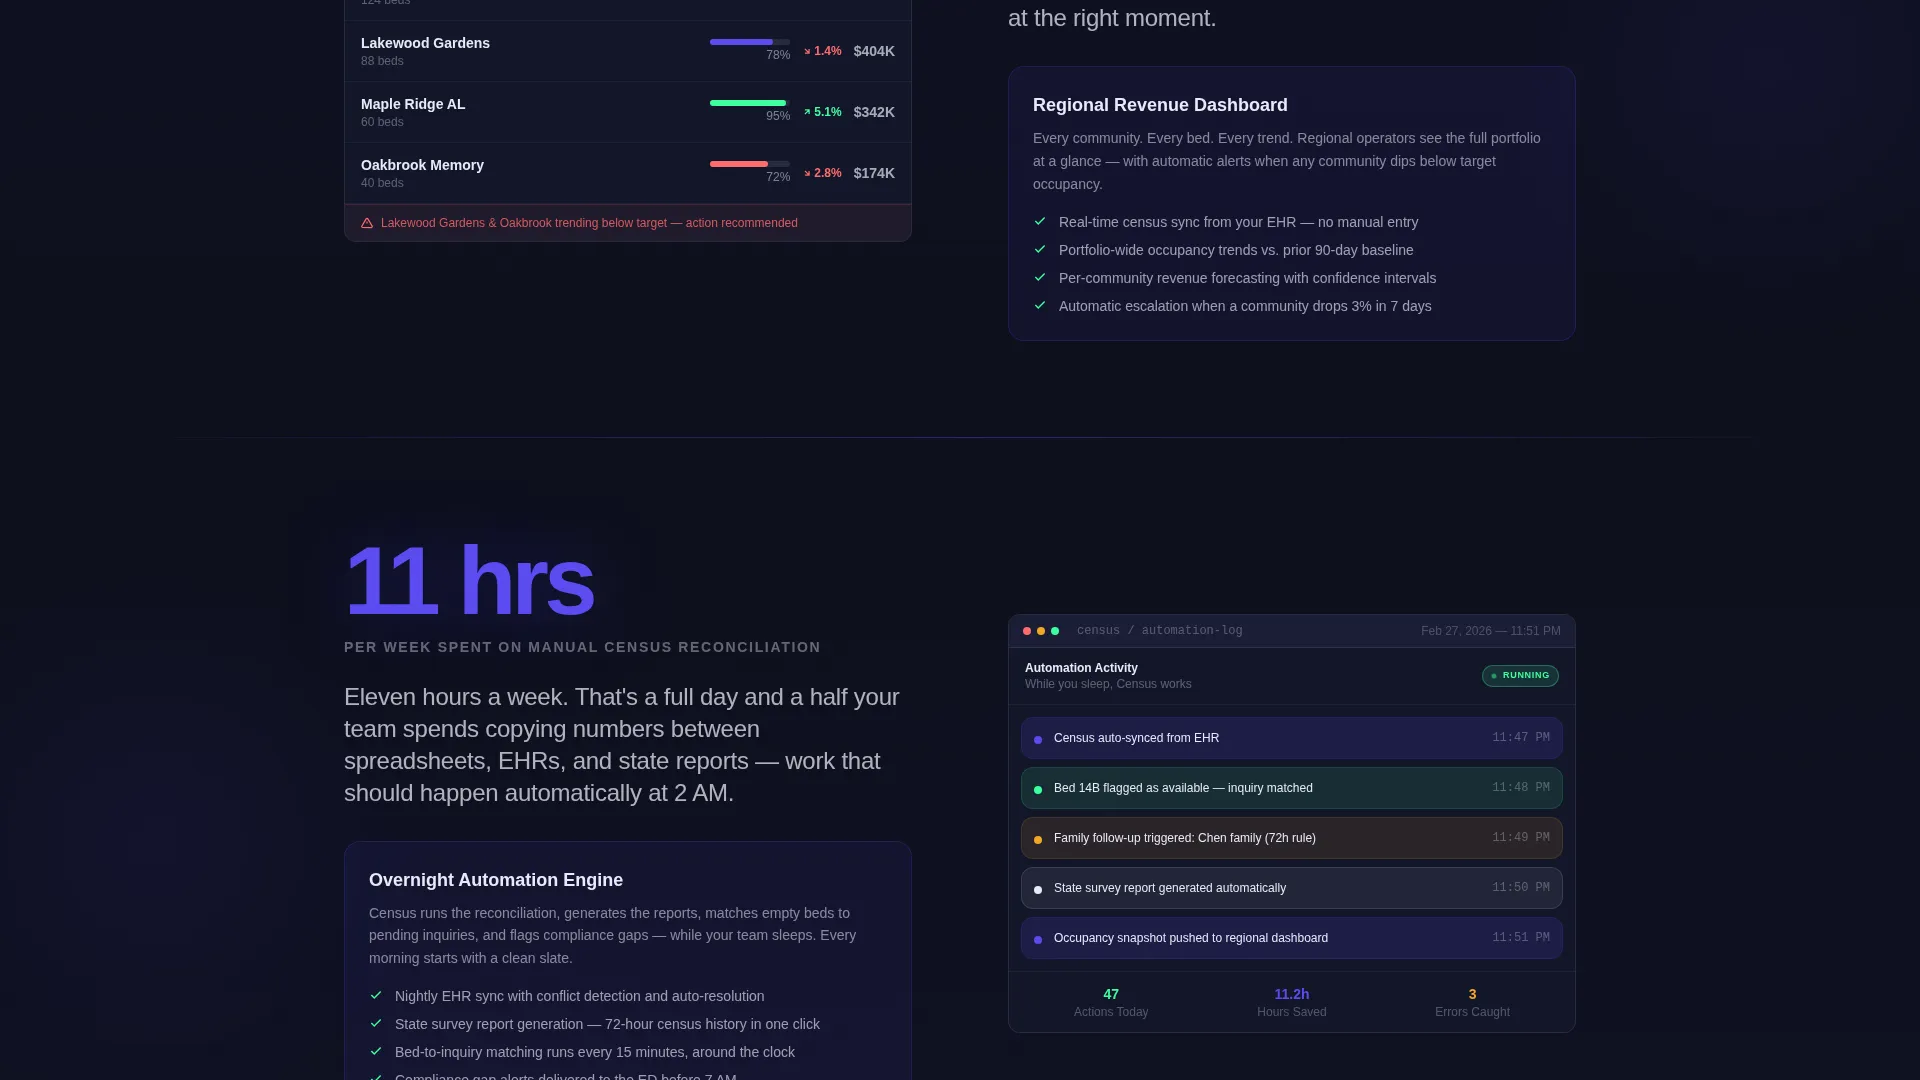Click the Feb 27, 2026 — 11:51 PM timestamp
The width and height of the screenshot is (1920, 1080).
(x=1490, y=631)
